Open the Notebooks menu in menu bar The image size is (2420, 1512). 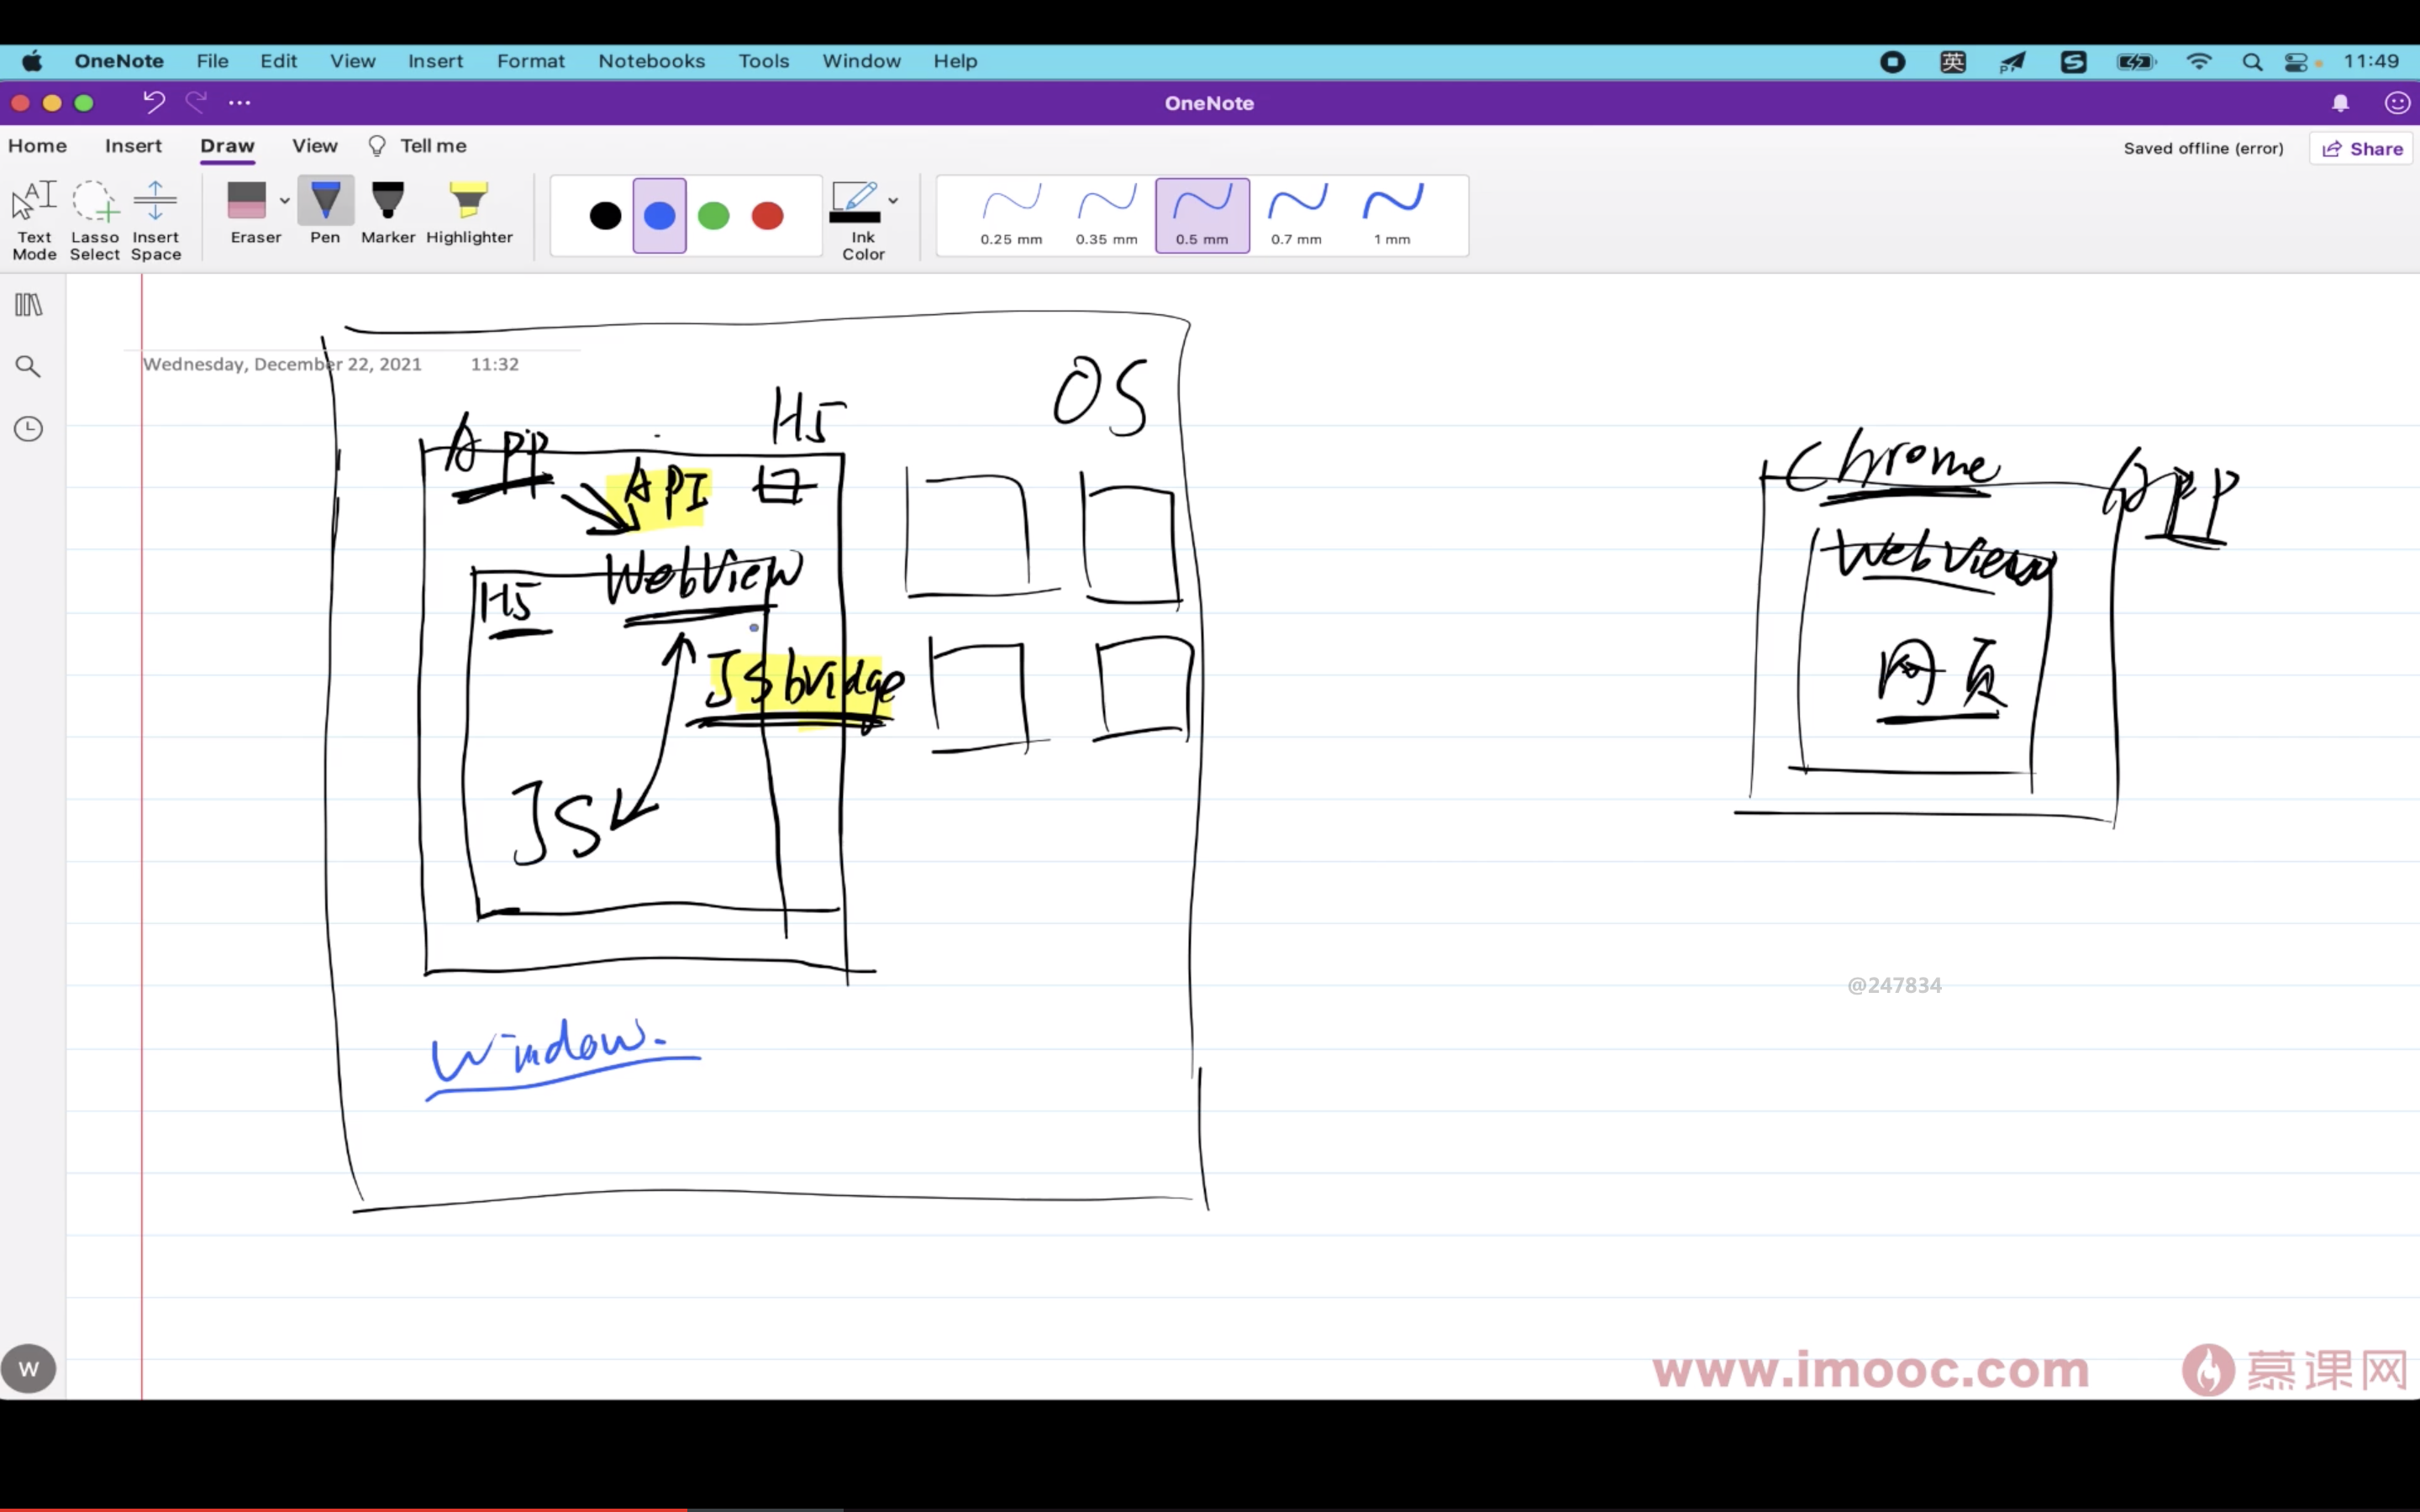coord(651,61)
